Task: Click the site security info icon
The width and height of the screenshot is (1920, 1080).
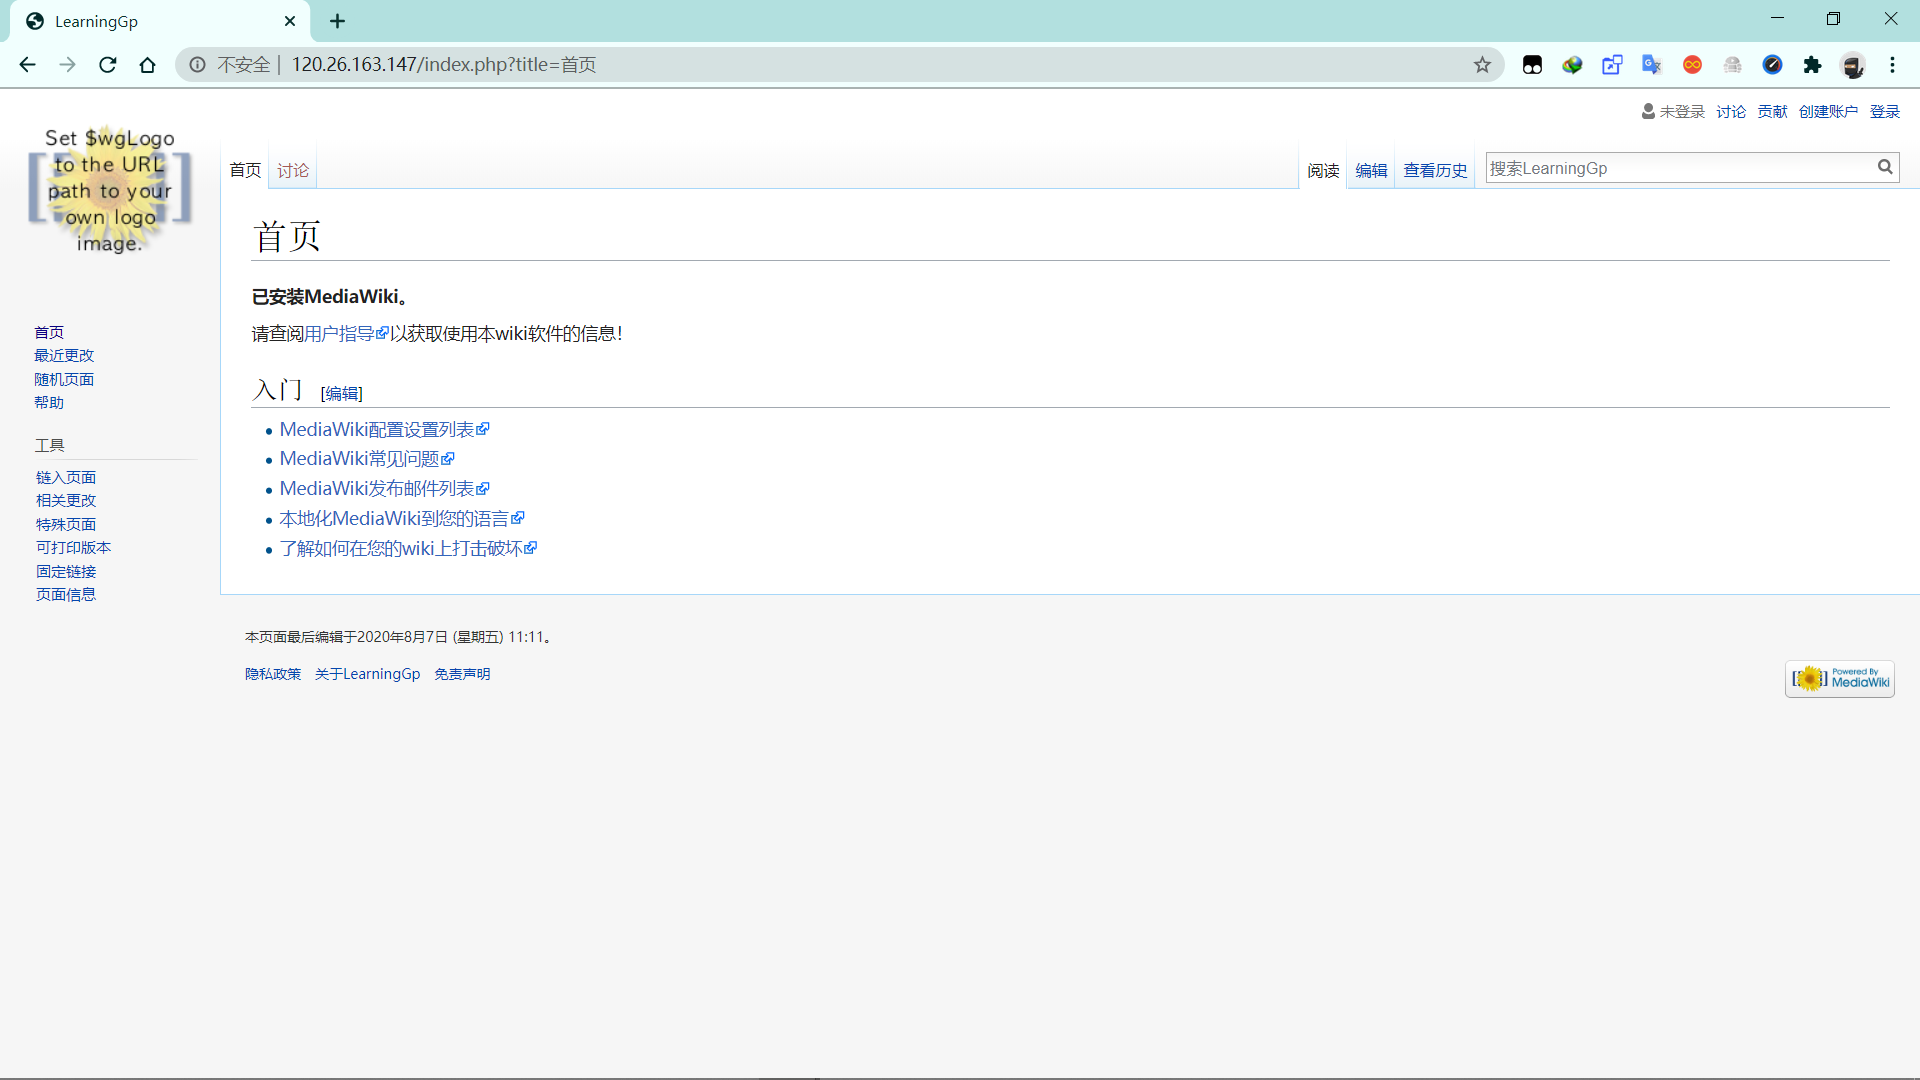Action: click(198, 65)
